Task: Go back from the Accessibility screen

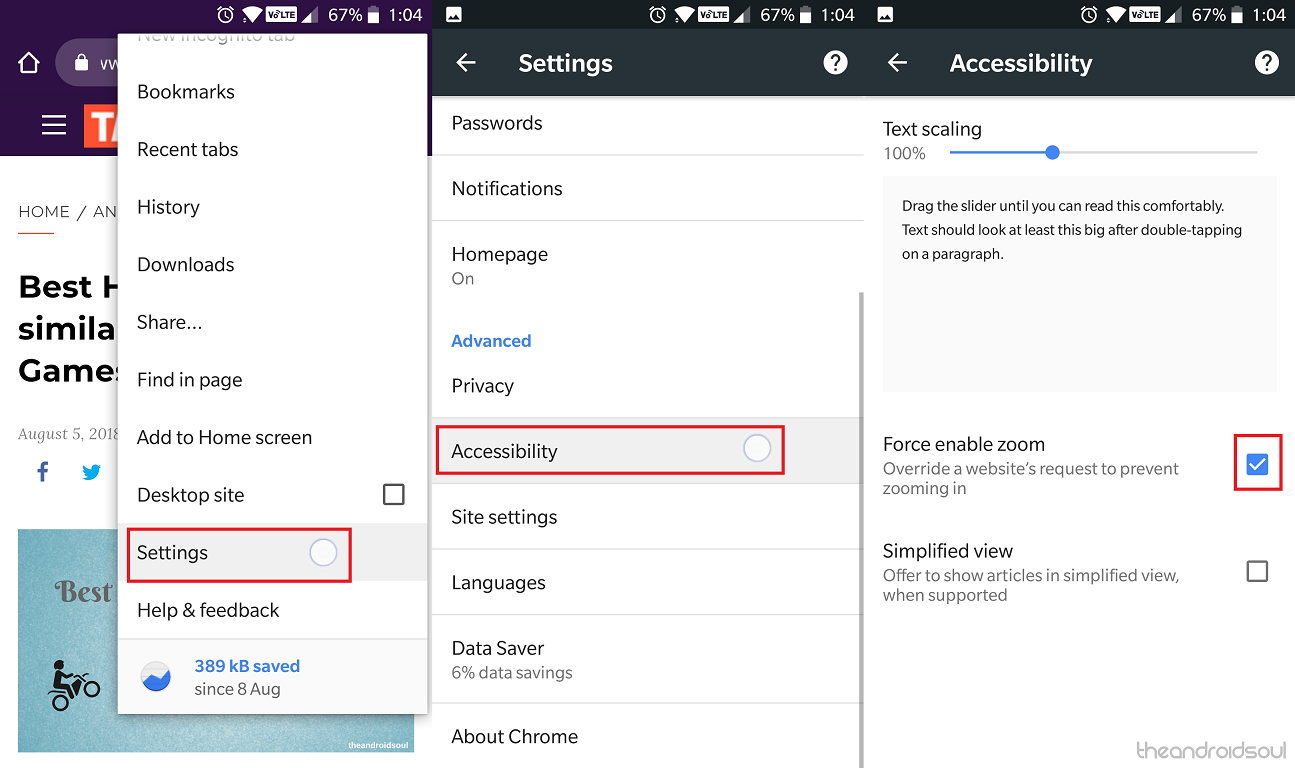Action: pyautogui.click(x=897, y=63)
